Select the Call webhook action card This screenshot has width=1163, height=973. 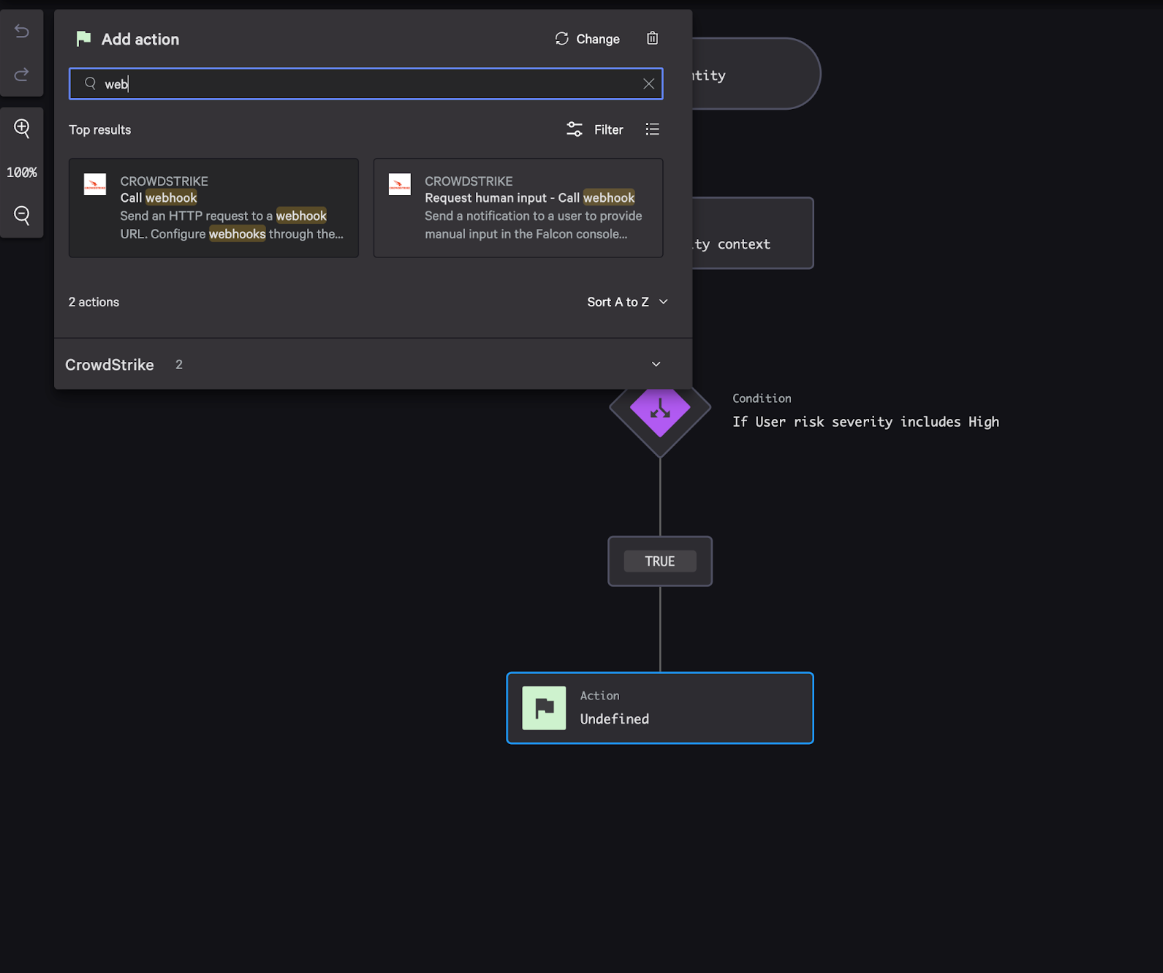point(213,208)
